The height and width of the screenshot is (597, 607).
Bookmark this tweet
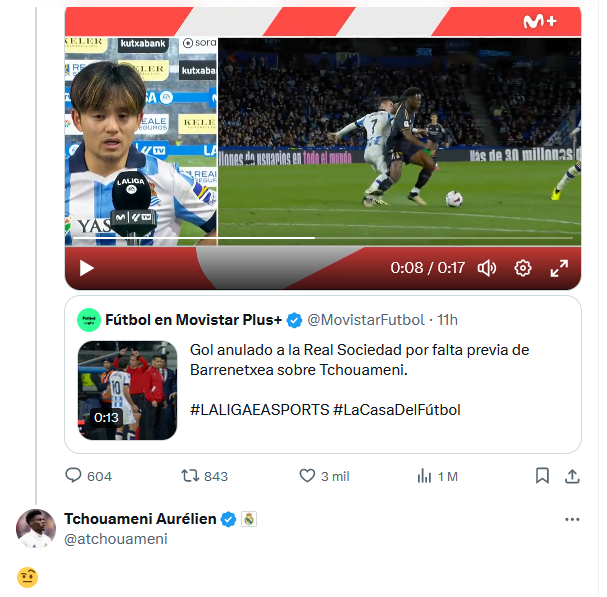point(542,476)
